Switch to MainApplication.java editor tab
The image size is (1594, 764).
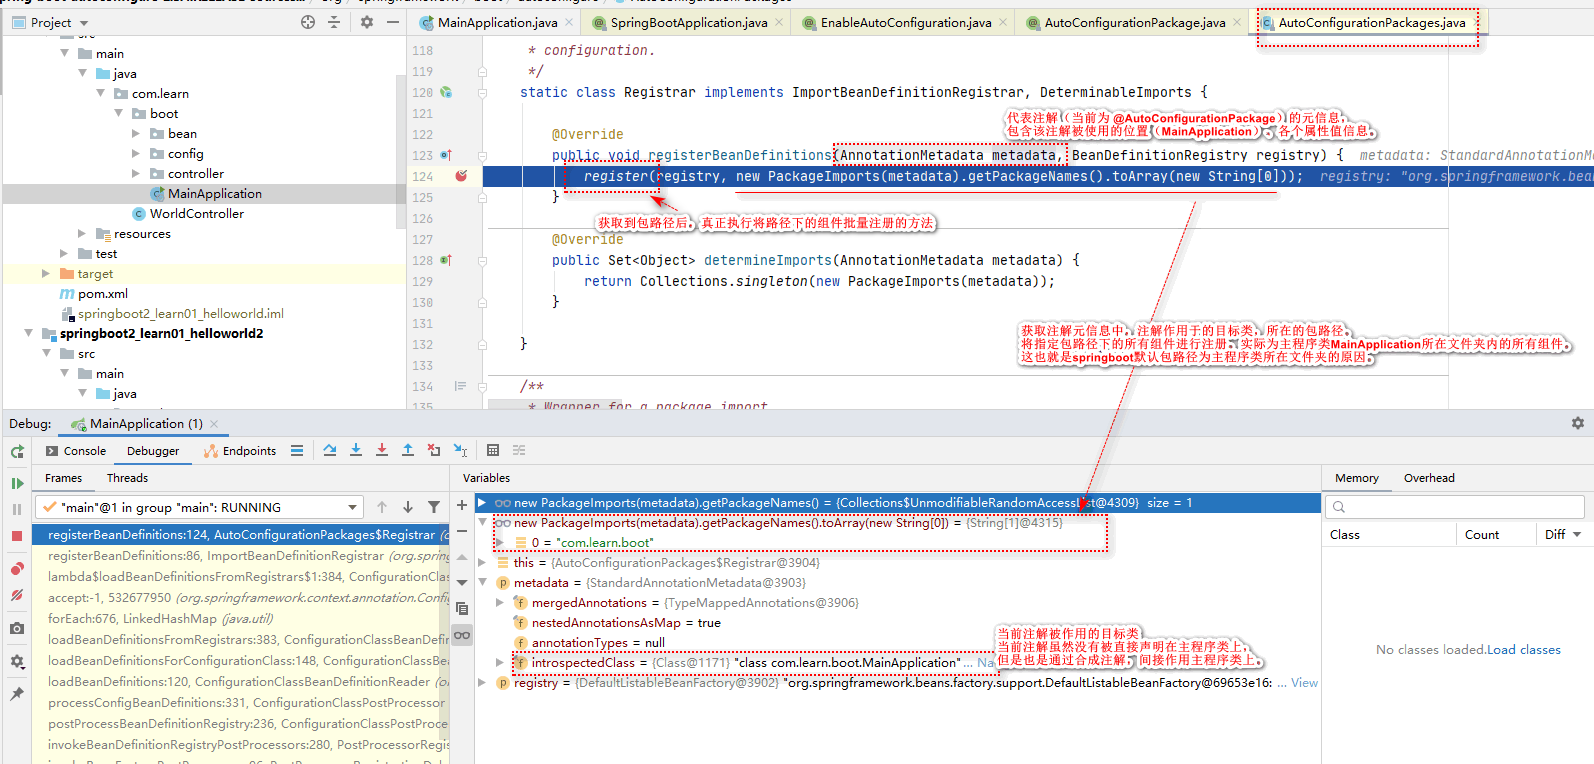(x=497, y=22)
